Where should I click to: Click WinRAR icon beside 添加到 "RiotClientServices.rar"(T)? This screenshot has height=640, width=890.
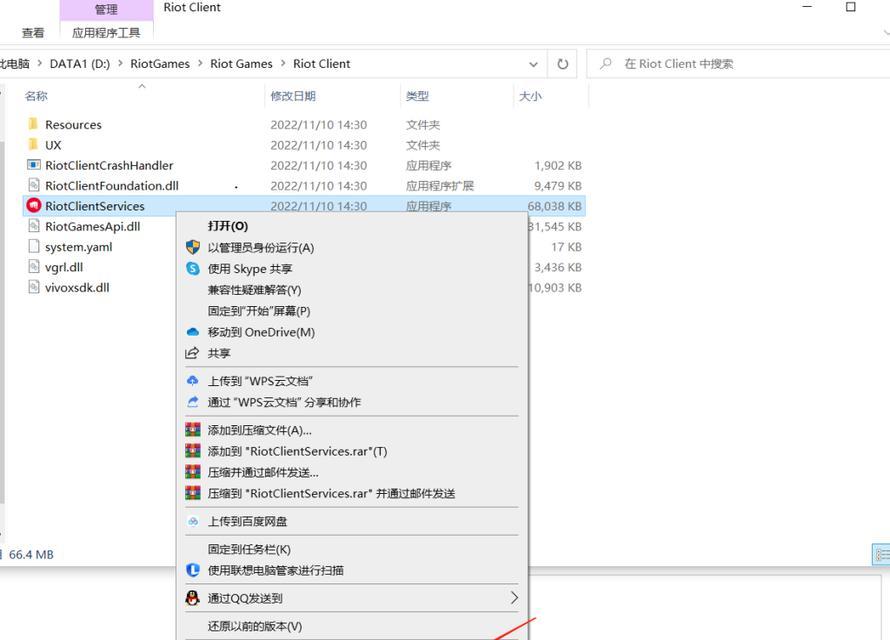point(193,450)
